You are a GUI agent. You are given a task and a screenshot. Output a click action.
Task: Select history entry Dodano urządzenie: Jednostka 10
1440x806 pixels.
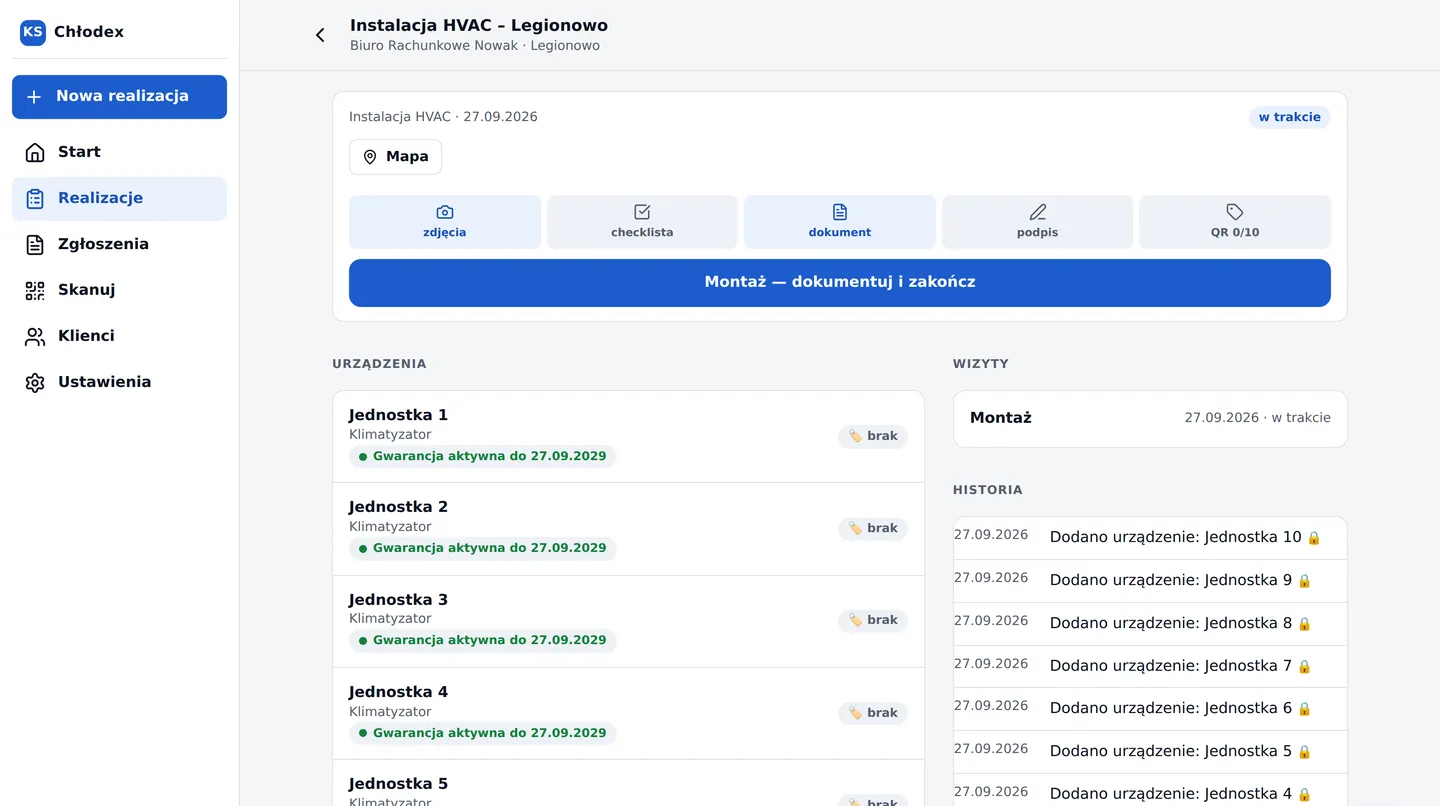[1150, 538]
